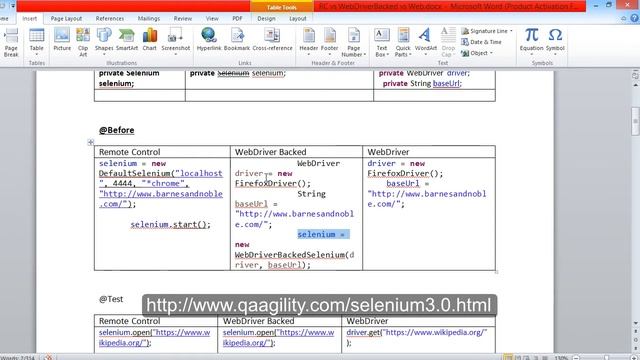Click 'FirefoxDriver();' in WebDriver column
This screenshot has width=640, height=360.
[x=405, y=173]
